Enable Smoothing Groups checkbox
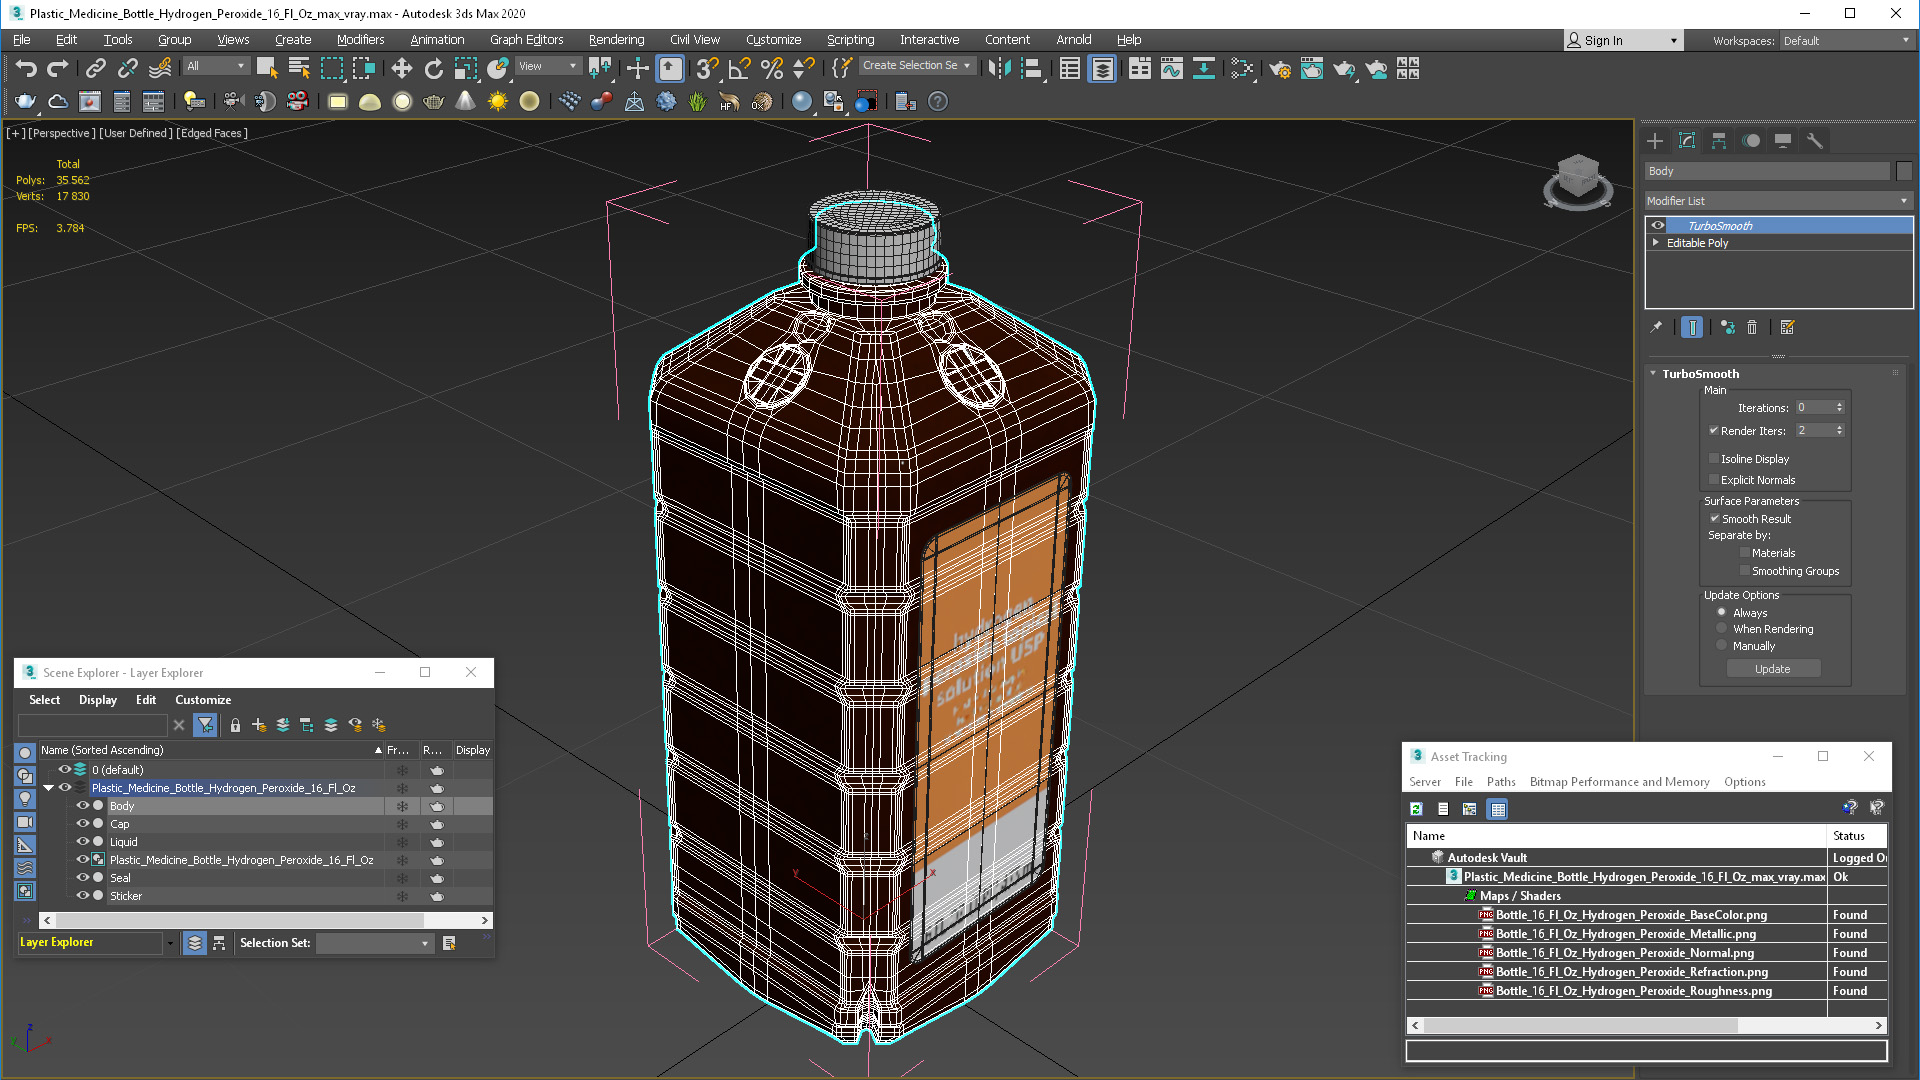Screen dimensions: 1920x1080 (1745, 571)
